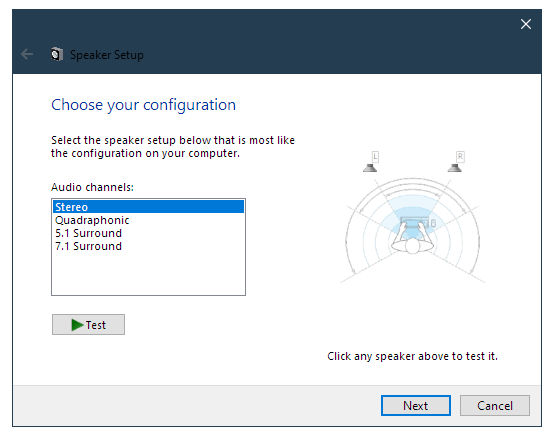Click the Speaker Setup title icon
Viewport: 553px width, 442px height.
click(x=56, y=54)
